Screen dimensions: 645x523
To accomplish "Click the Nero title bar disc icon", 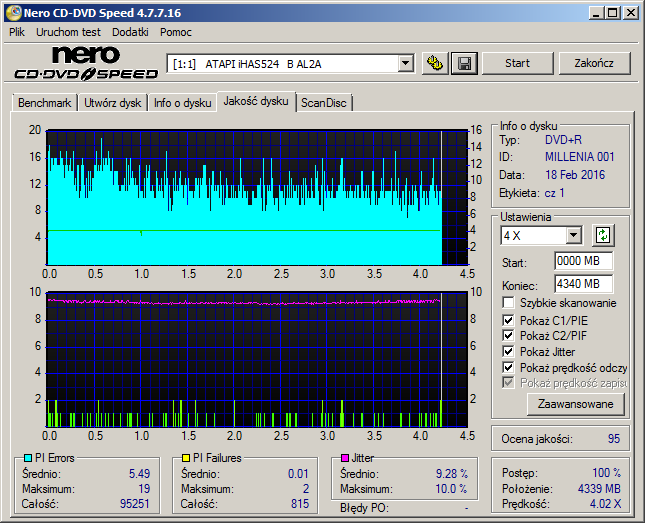I will (14, 13).
